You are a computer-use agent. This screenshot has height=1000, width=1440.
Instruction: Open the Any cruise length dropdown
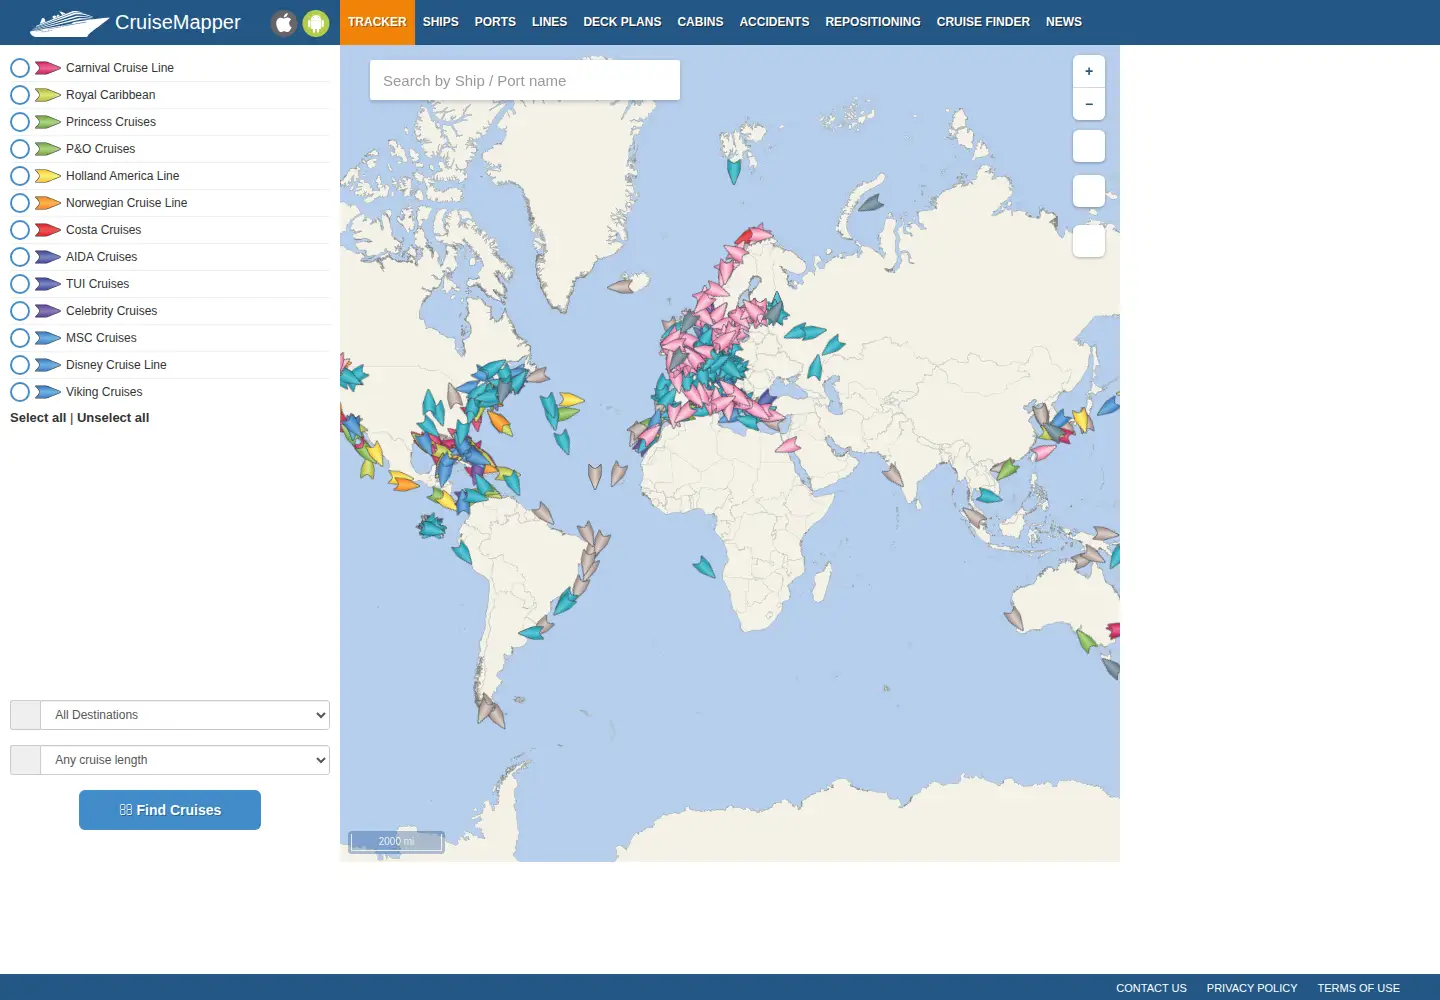[x=185, y=760]
